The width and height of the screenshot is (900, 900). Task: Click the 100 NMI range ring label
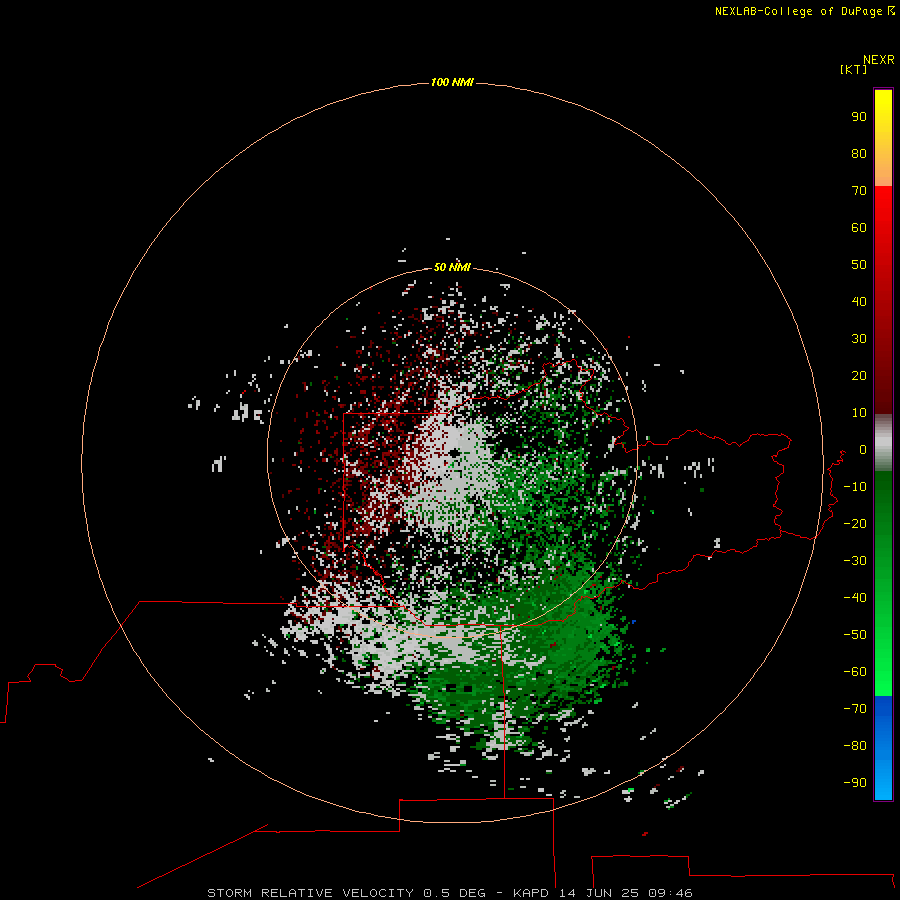[452, 82]
